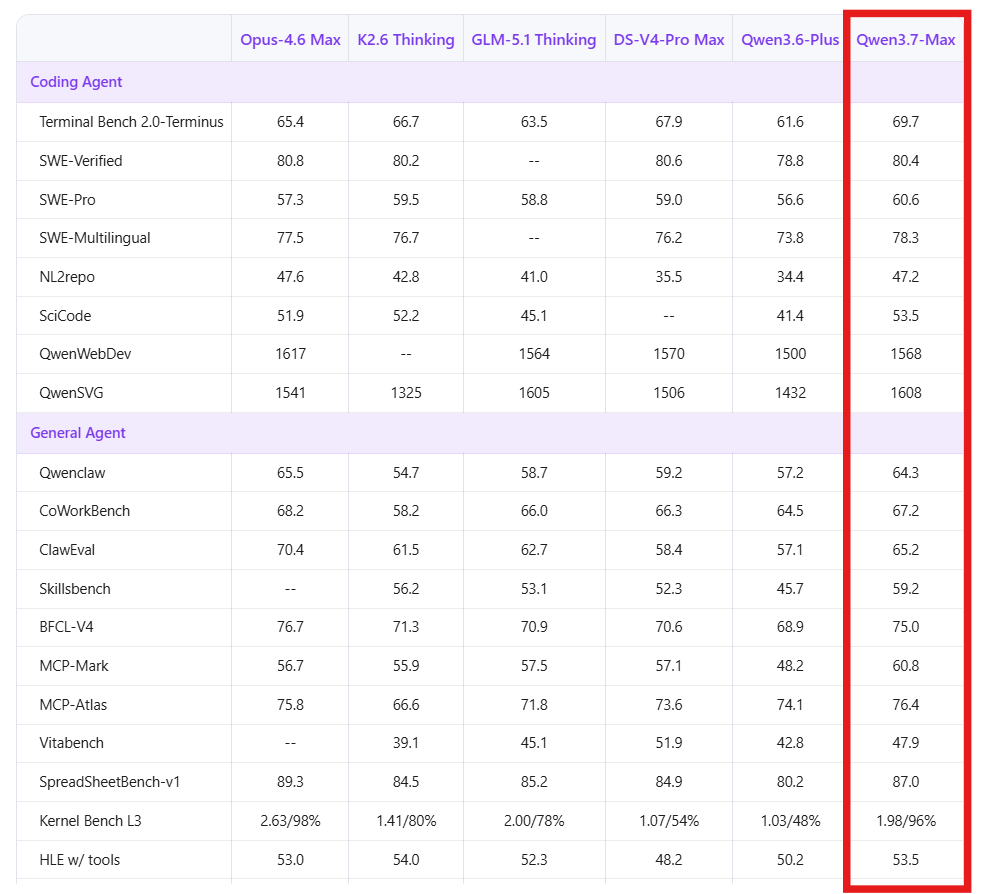Click the BFCL-V4 row label
981x894 pixels.
point(66,626)
